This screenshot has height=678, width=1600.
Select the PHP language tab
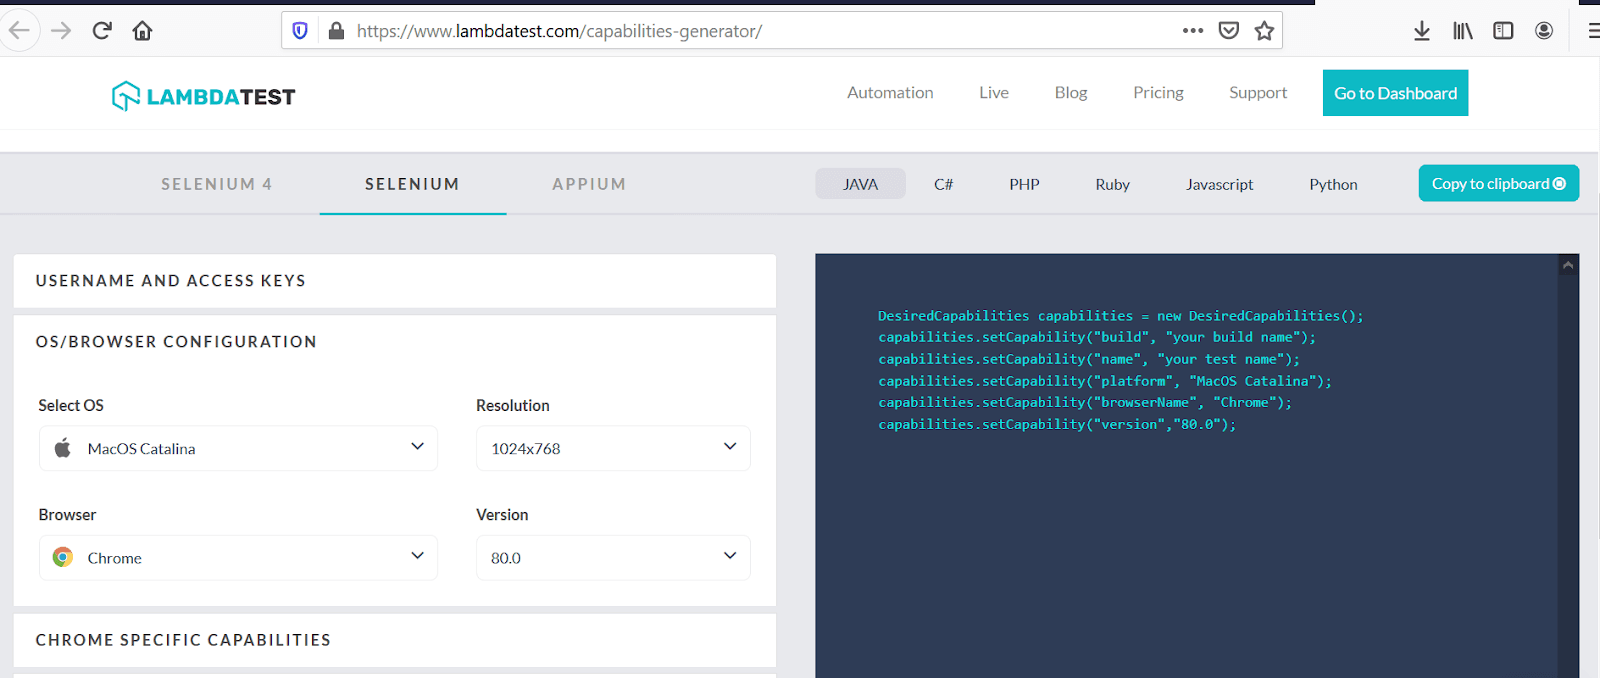pyautogui.click(x=1024, y=184)
